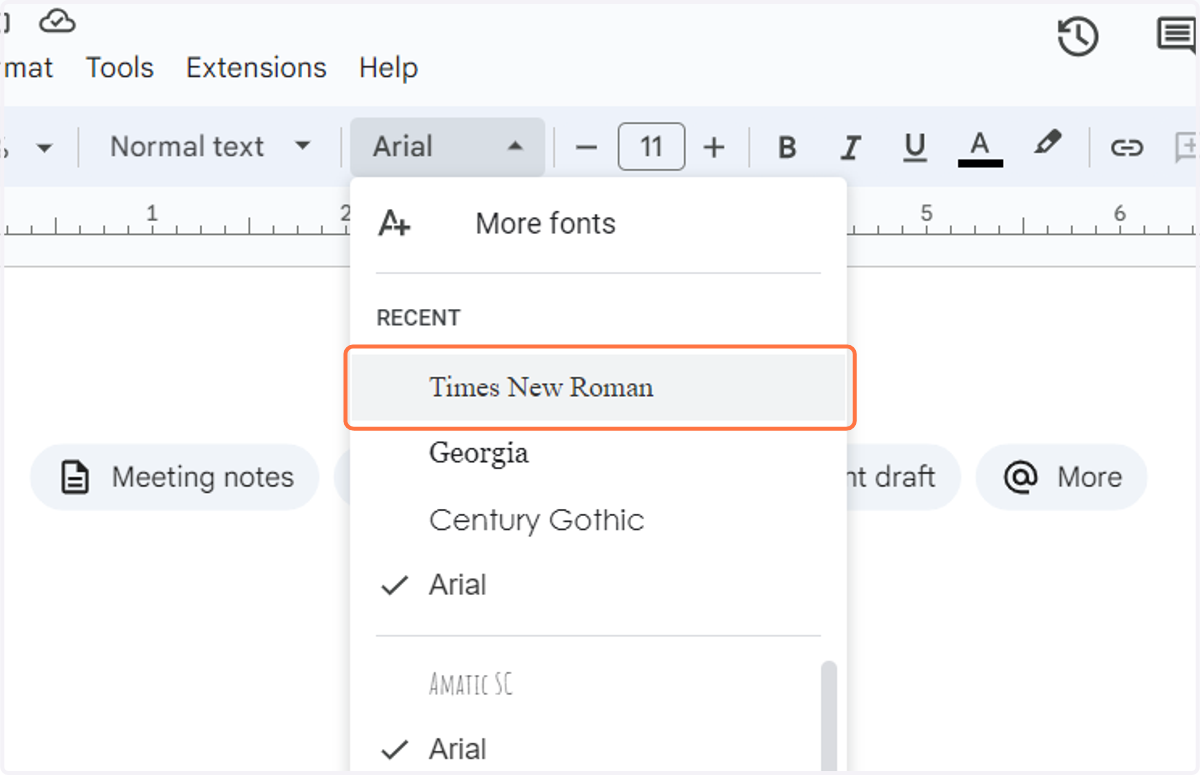Open the Normal text style dropdown
Screen dimensions: 1200x775
[210, 147]
